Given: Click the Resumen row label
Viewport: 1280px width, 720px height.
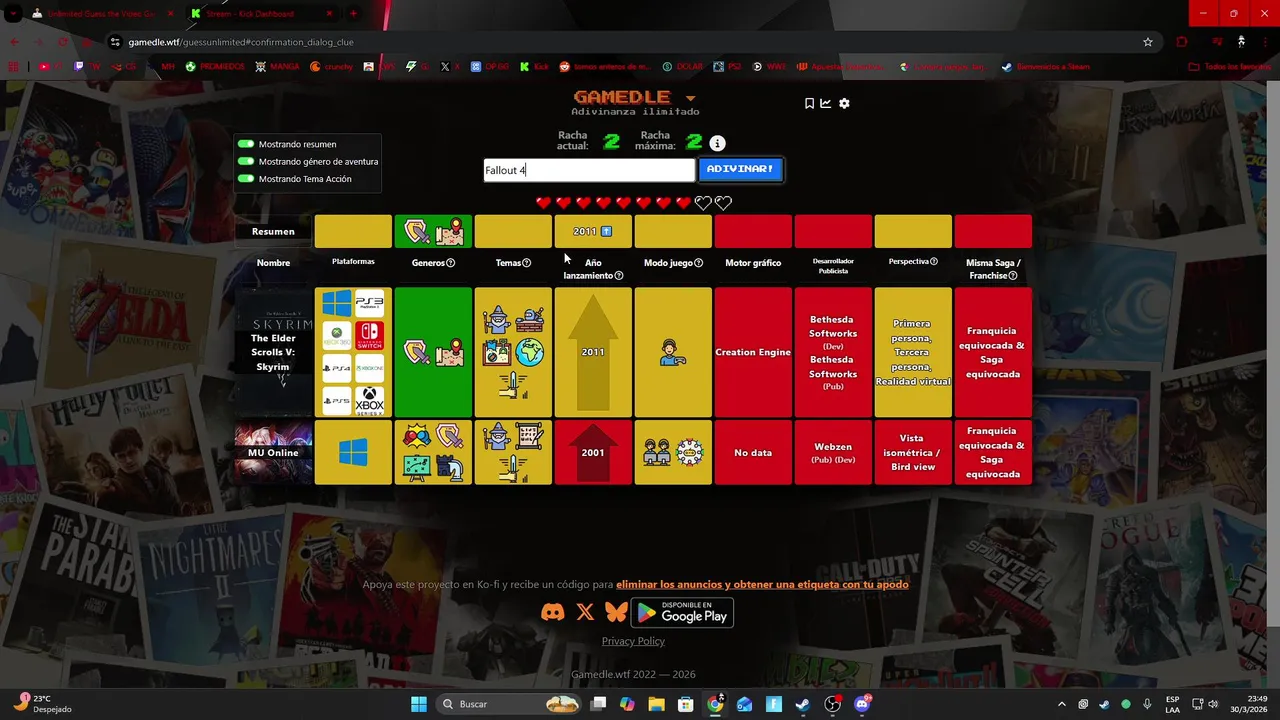Looking at the screenshot, I should point(273,231).
